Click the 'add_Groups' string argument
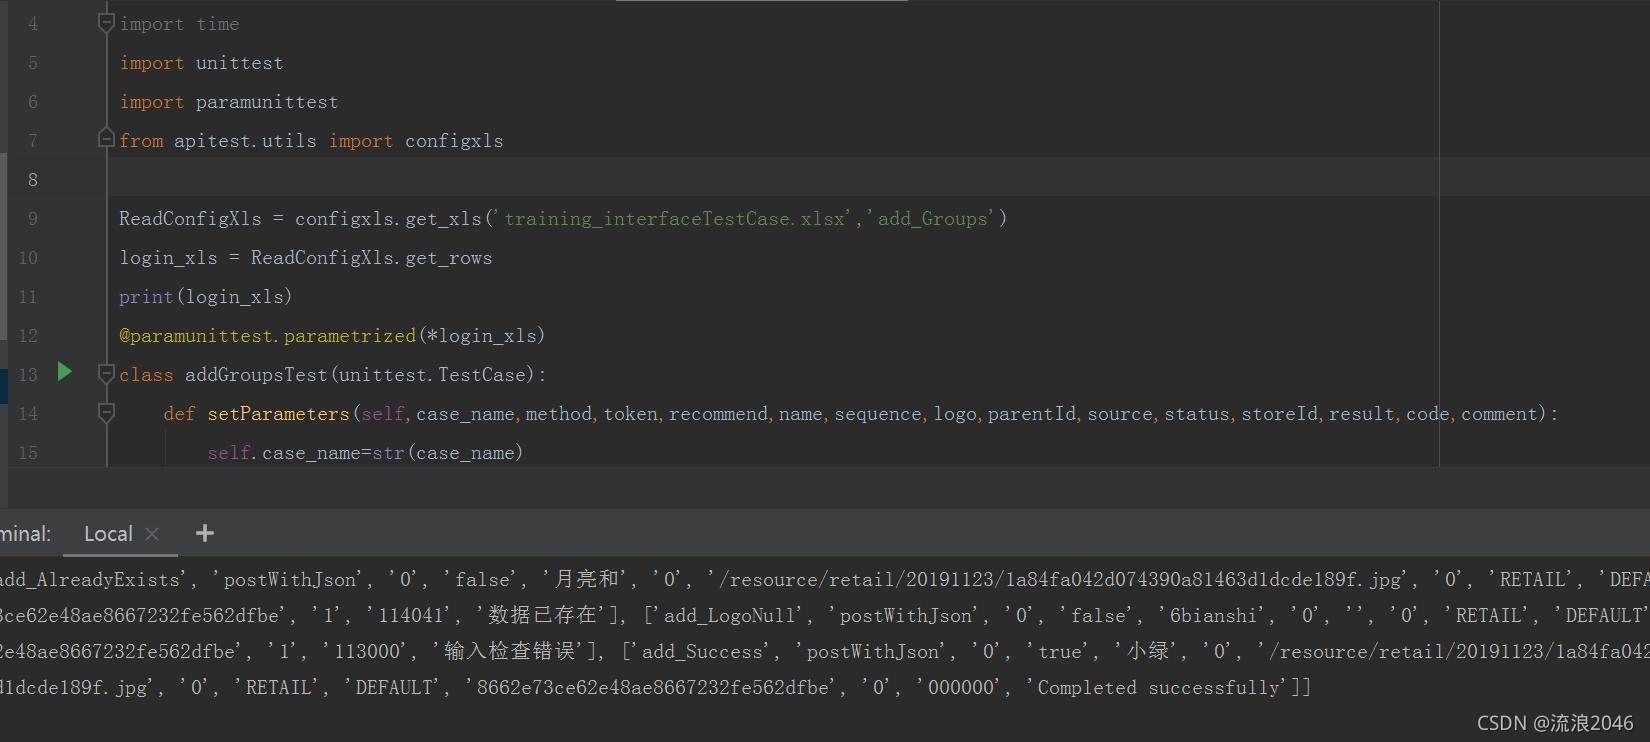Viewport: 1650px width, 742px height. pyautogui.click(x=934, y=219)
